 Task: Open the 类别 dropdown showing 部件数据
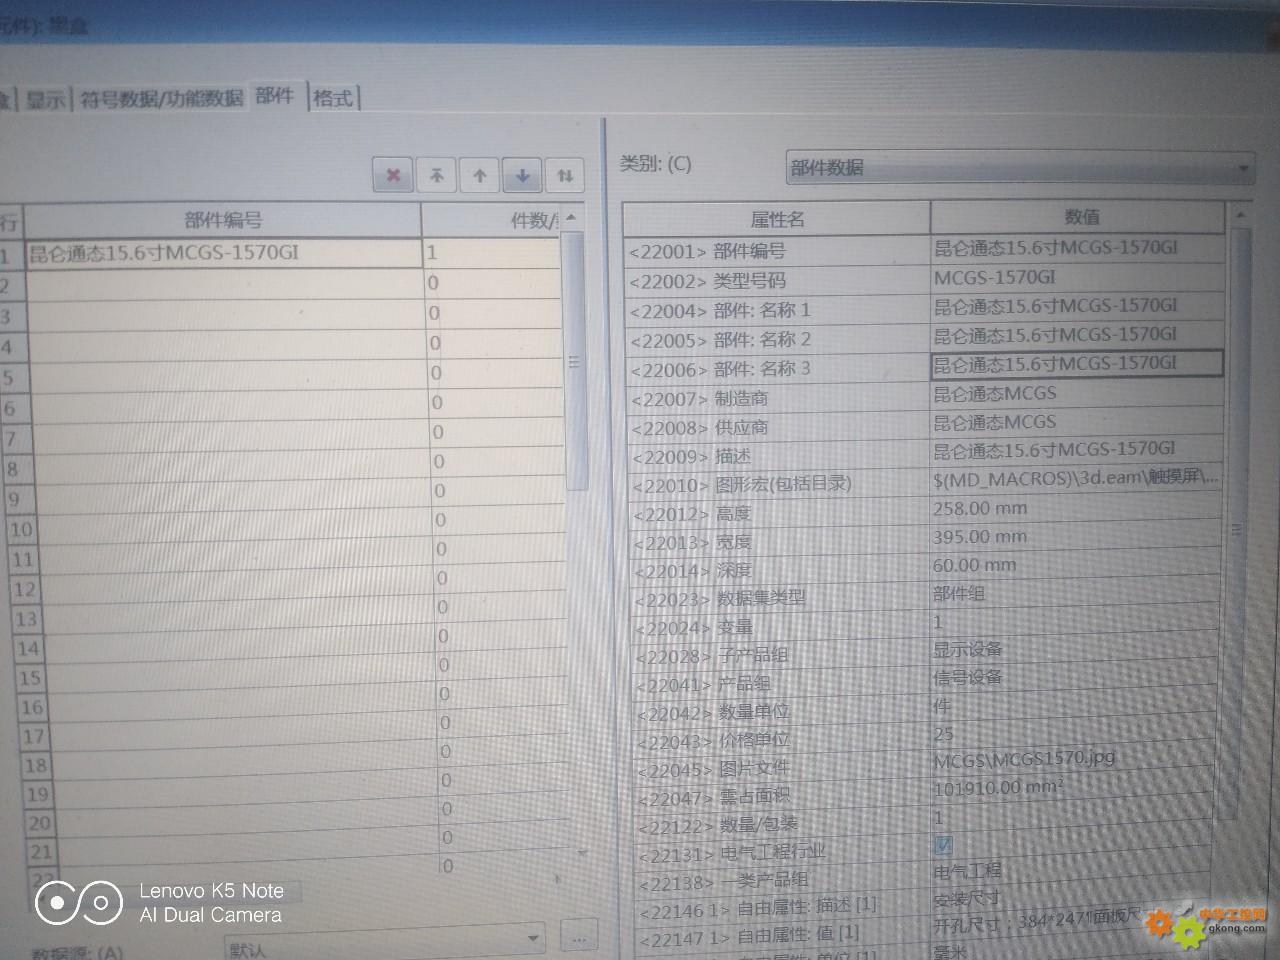1019,168
